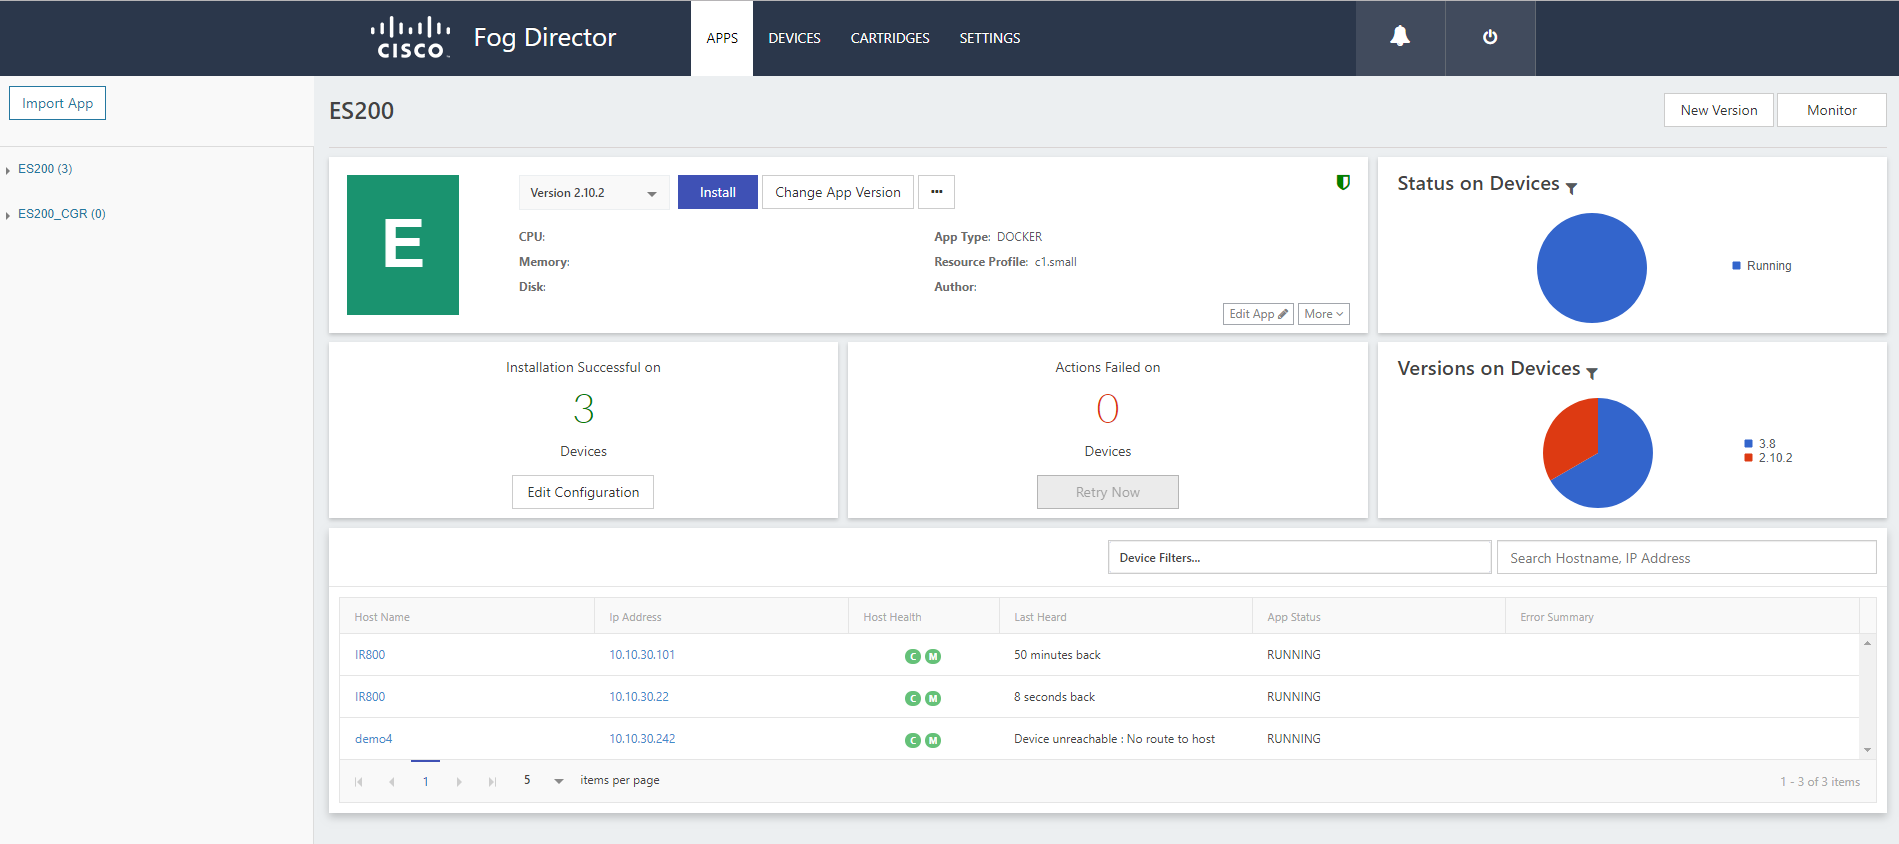This screenshot has height=844, width=1899.
Task: Click the 2.10.2 version legend swatch
Action: click(1748, 458)
